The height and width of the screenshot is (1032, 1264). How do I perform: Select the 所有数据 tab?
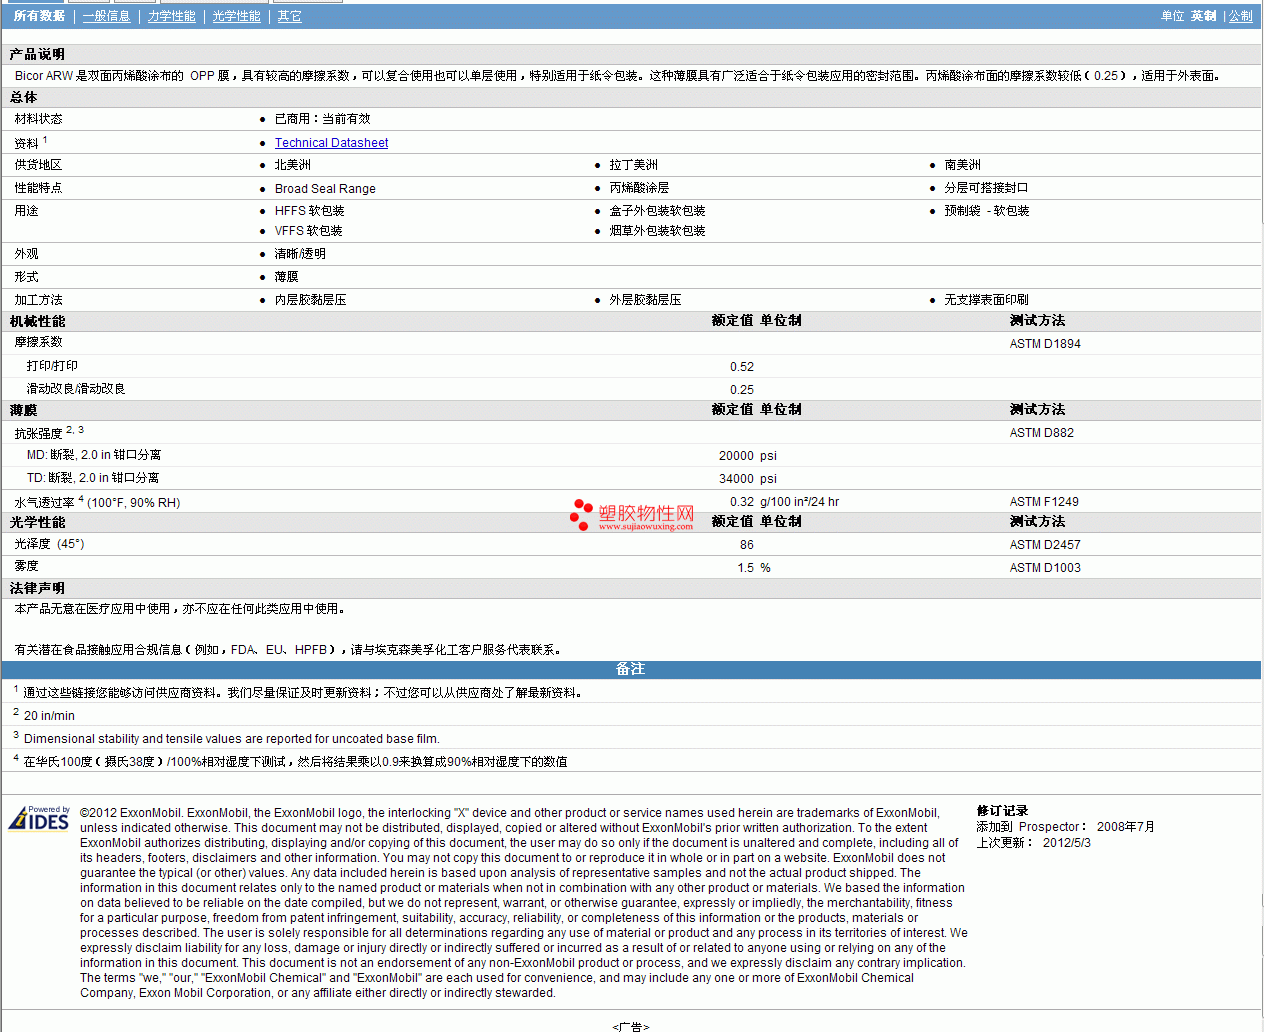click(x=39, y=16)
